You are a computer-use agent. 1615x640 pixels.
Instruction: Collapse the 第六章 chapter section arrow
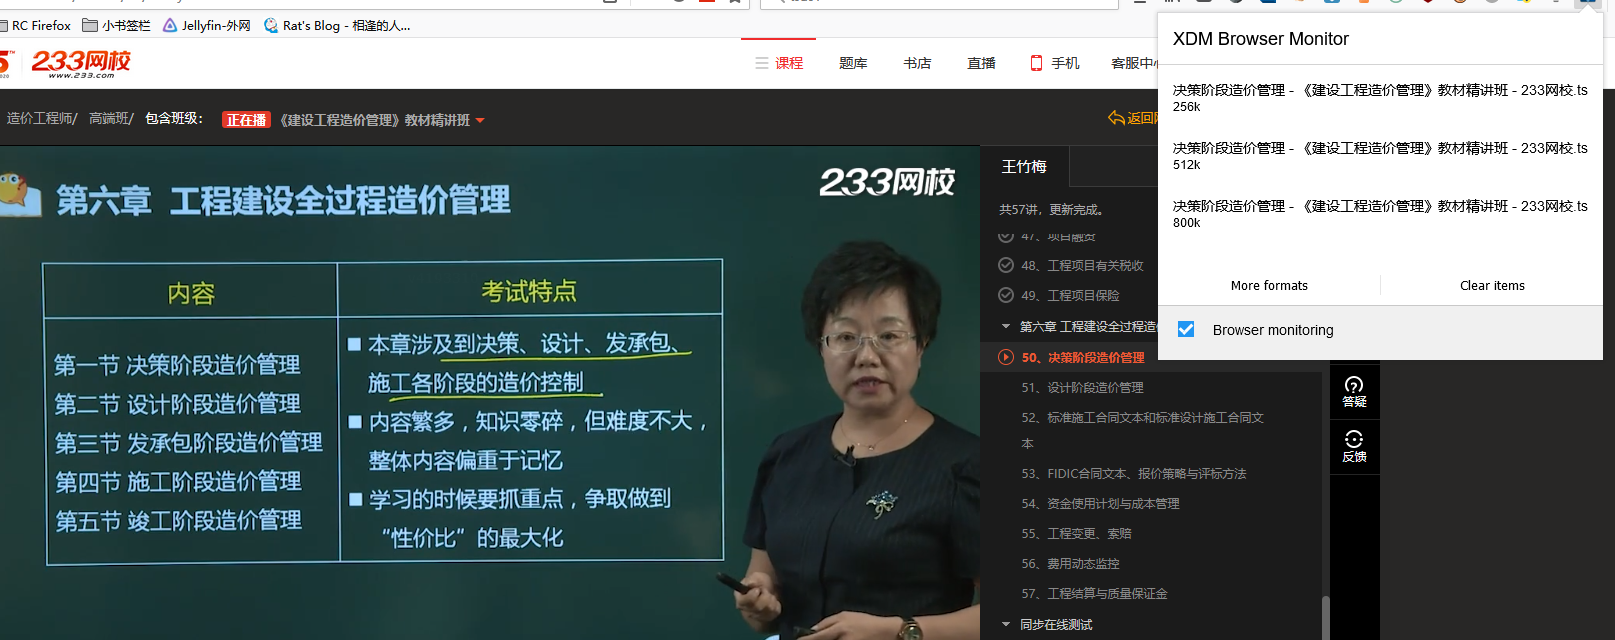pos(1006,326)
